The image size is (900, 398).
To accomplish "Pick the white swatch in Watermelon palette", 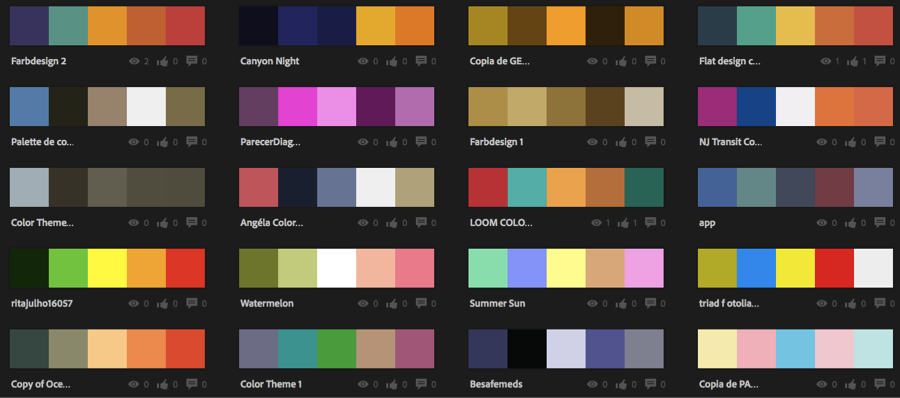I will [336, 268].
